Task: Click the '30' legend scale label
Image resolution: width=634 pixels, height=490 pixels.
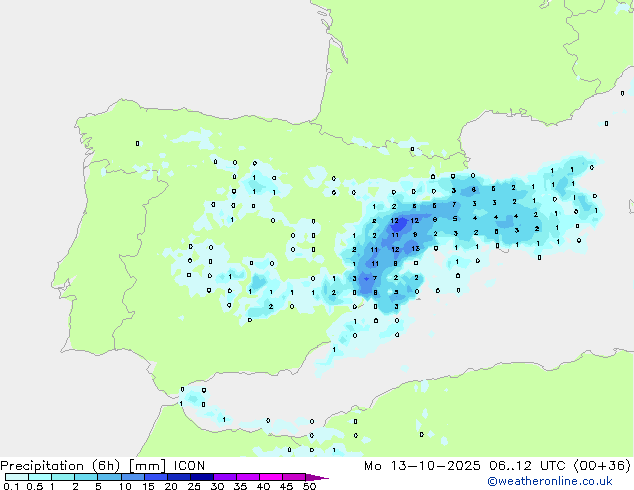Action: [217, 486]
